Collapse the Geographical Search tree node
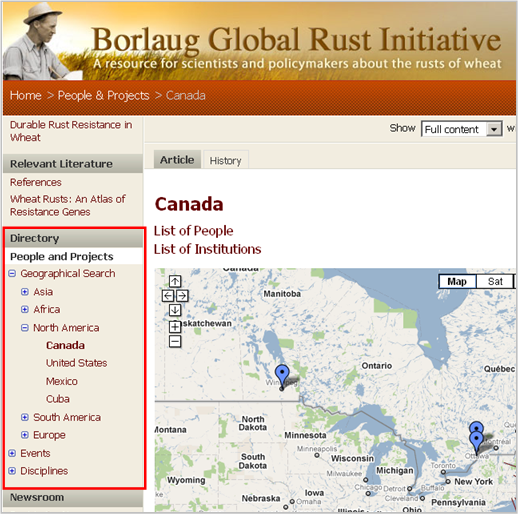 pos(12,274)
